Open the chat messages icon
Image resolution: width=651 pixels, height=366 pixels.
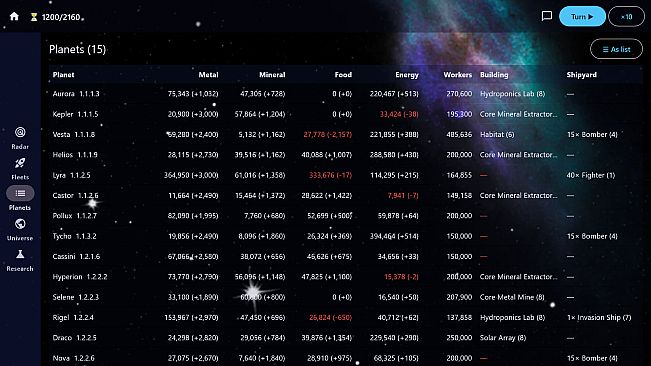point(547,16)
